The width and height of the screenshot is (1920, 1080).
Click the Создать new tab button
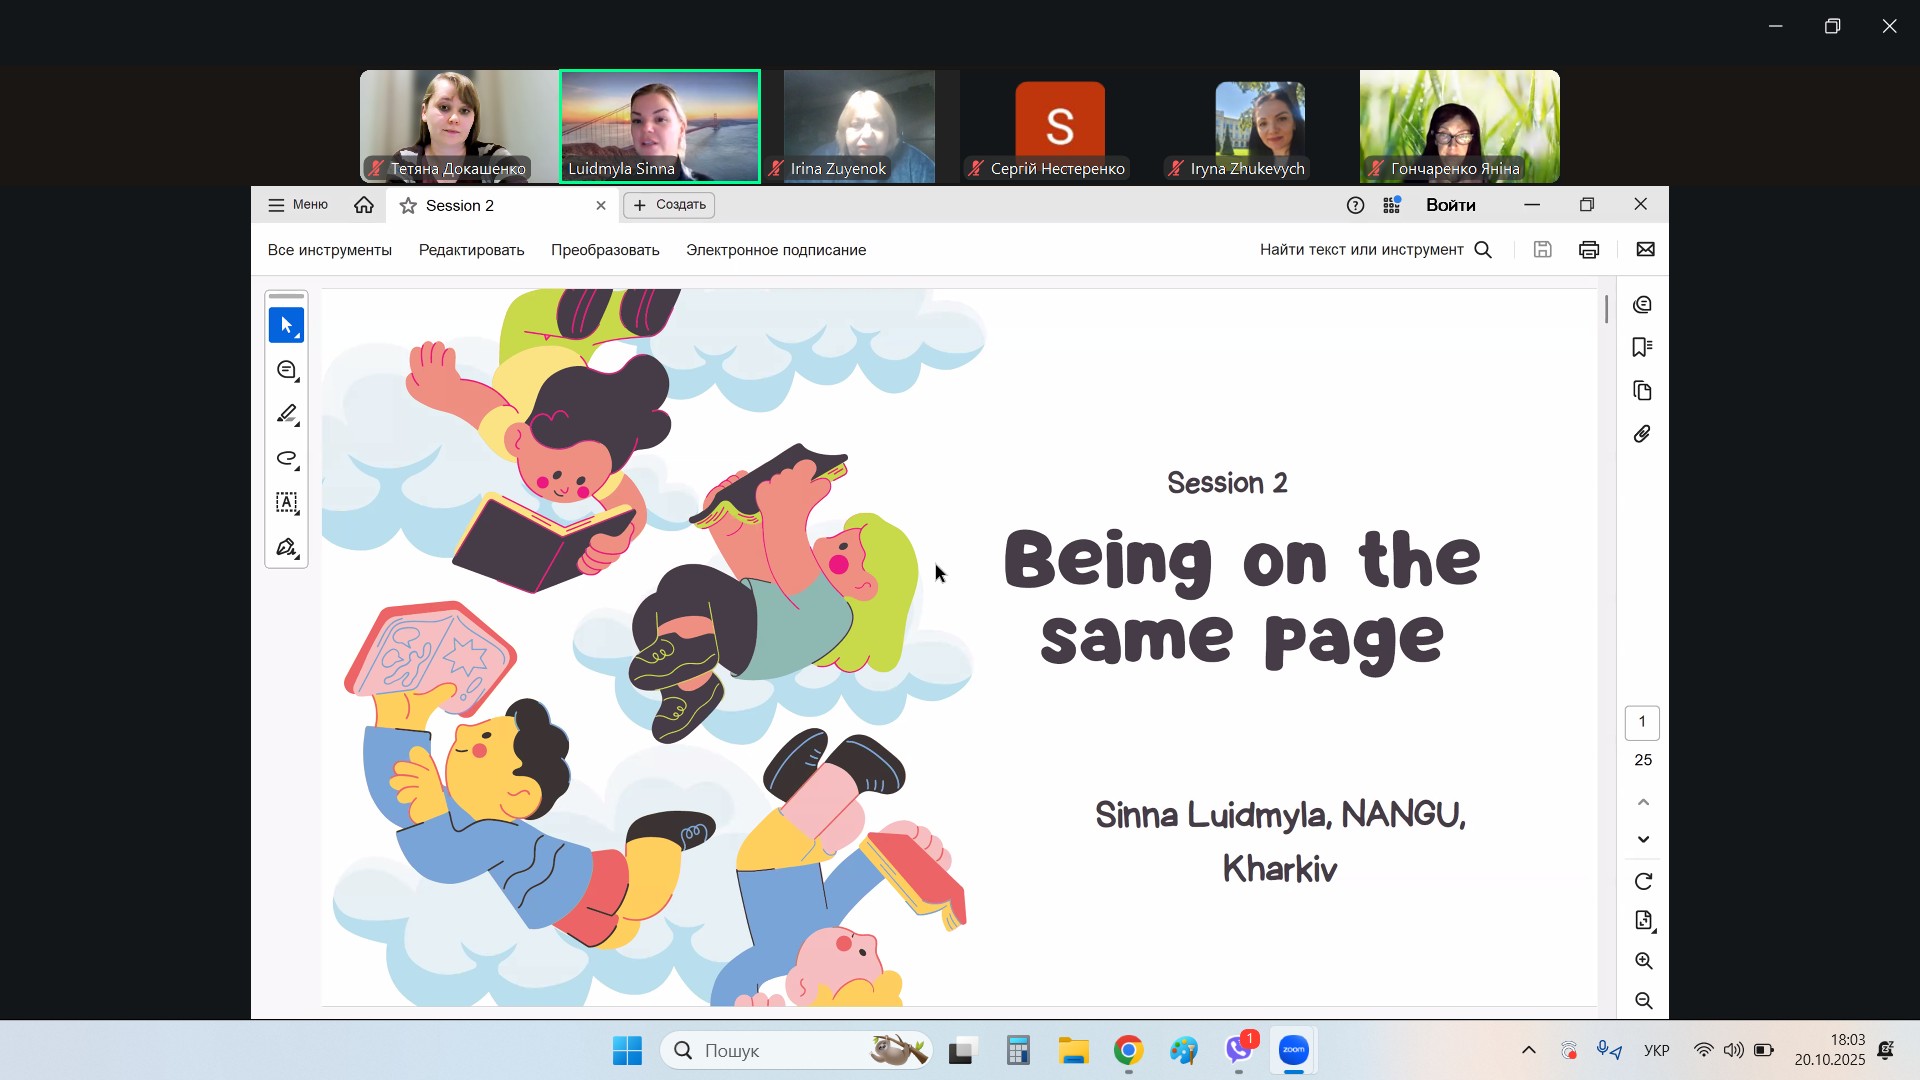(669, 205)
